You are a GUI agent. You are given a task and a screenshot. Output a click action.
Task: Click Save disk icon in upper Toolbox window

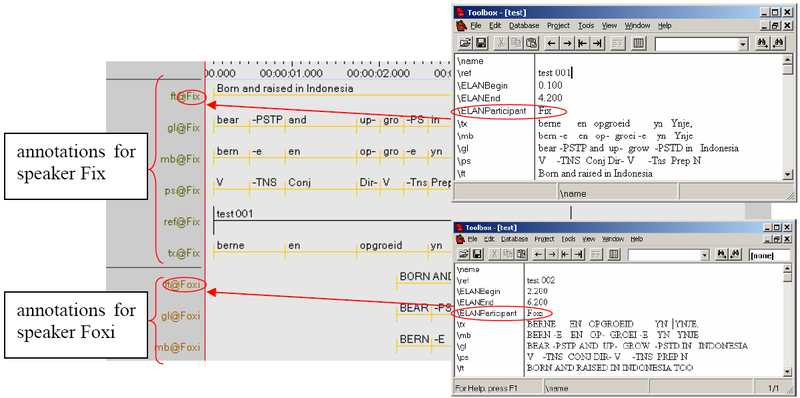tap(481, 43)
